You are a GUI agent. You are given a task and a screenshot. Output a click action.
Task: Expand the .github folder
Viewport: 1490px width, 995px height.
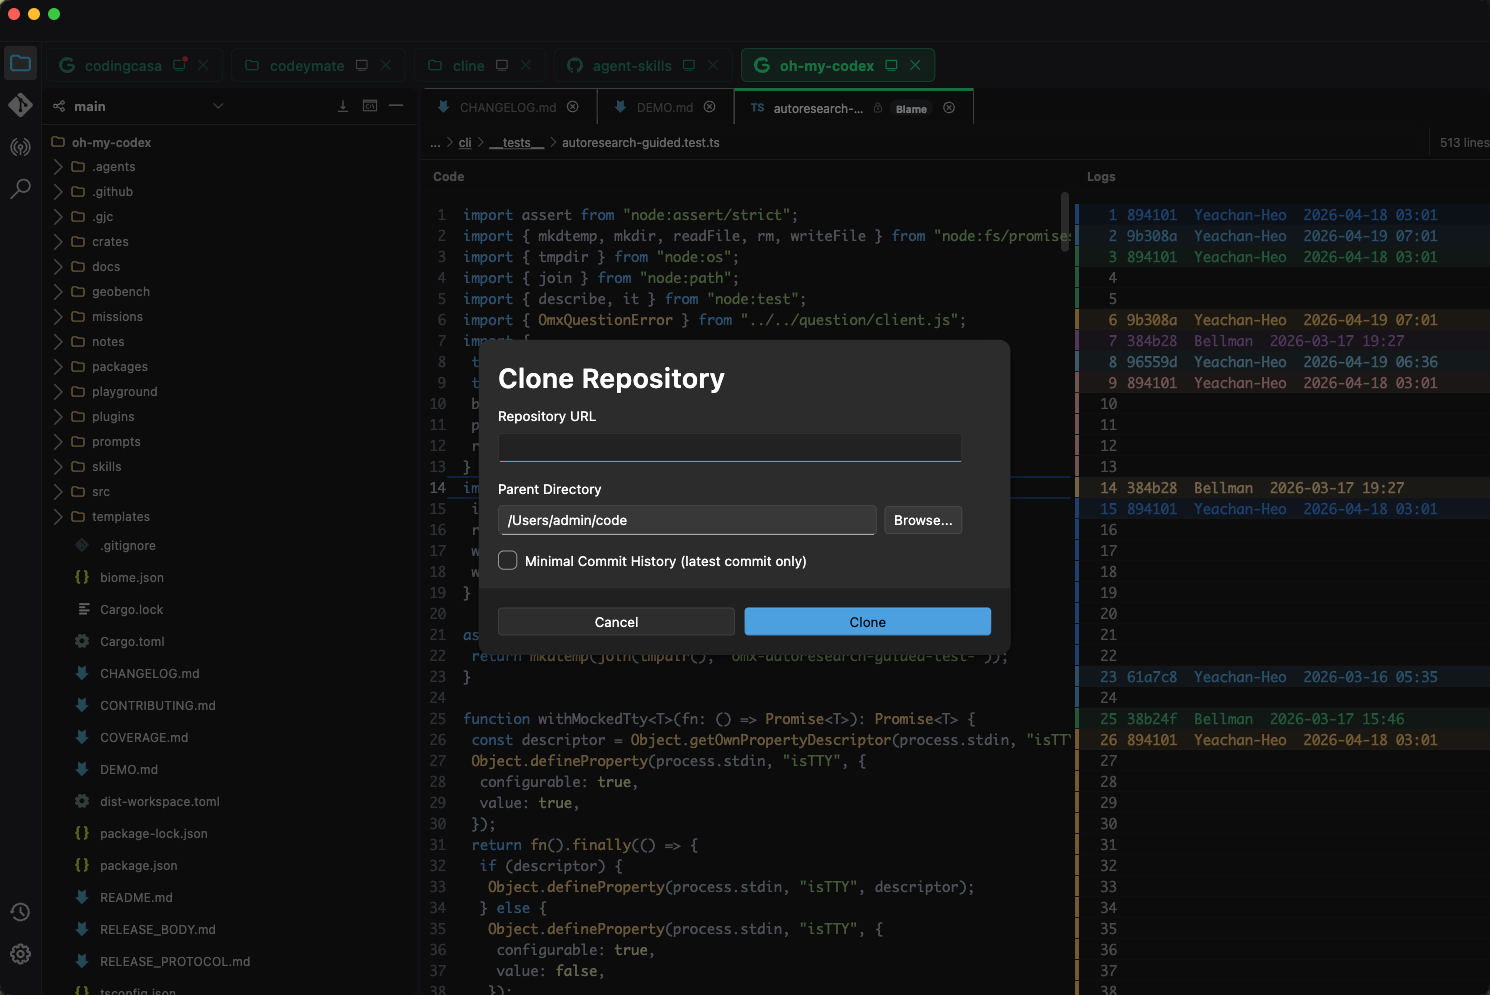(58, 192)
